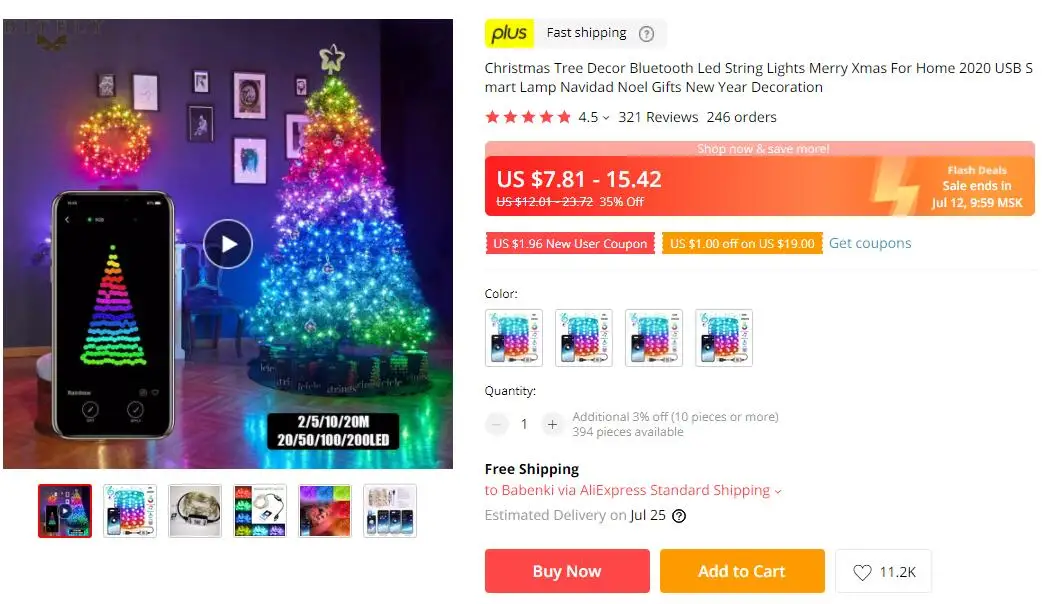Choose the fourth color option
1042x604 pixels.
[724, 338]
